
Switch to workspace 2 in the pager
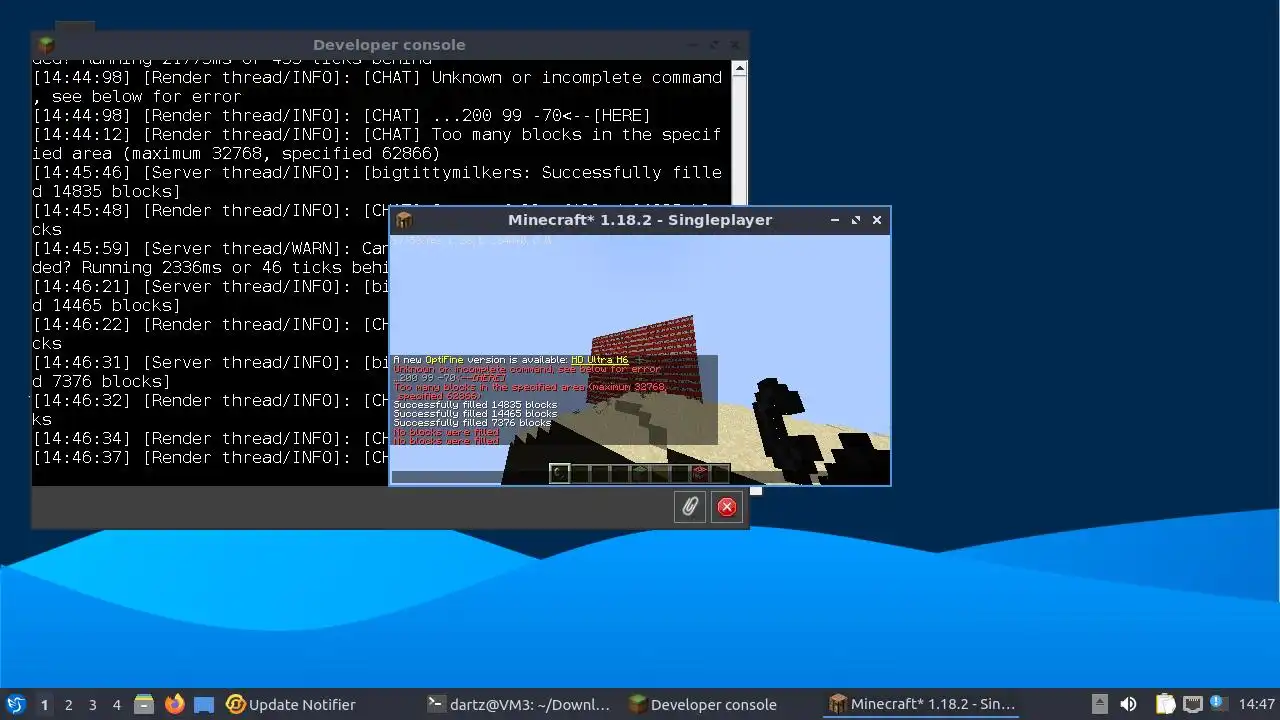click(68, 704)
